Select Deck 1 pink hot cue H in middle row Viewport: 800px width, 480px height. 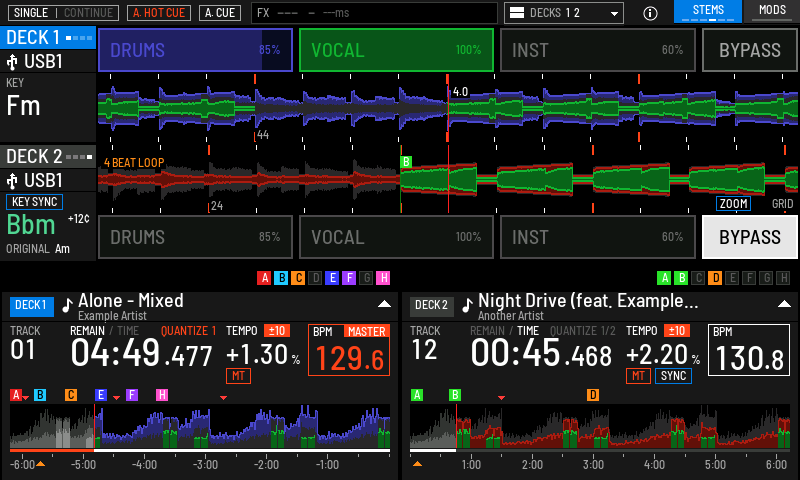[x=383, y=278]
